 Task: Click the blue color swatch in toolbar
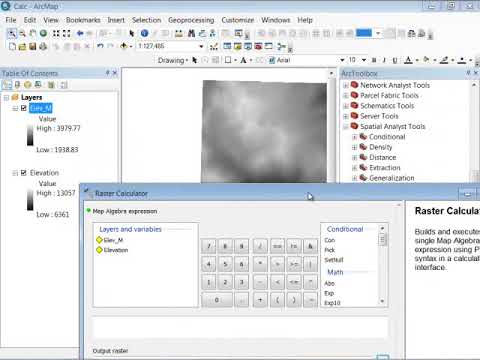[x=364, y=33]
